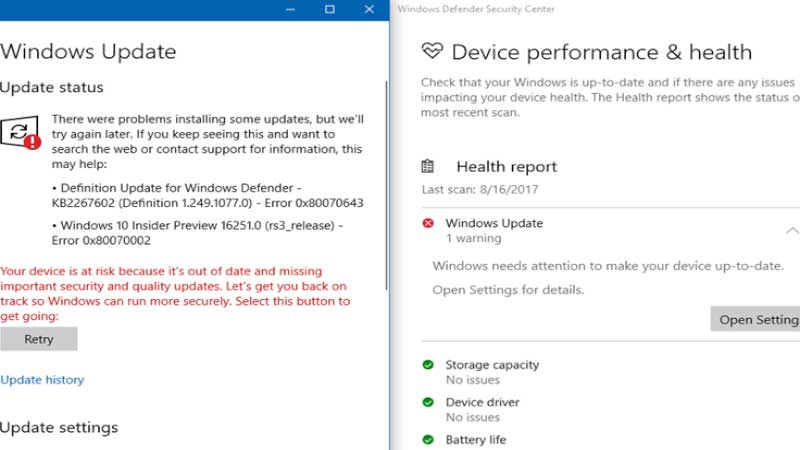This screenshot has width=800, height=450.
Task: Collapse the Windows Update warning chevron
Action: pos(792,231)
